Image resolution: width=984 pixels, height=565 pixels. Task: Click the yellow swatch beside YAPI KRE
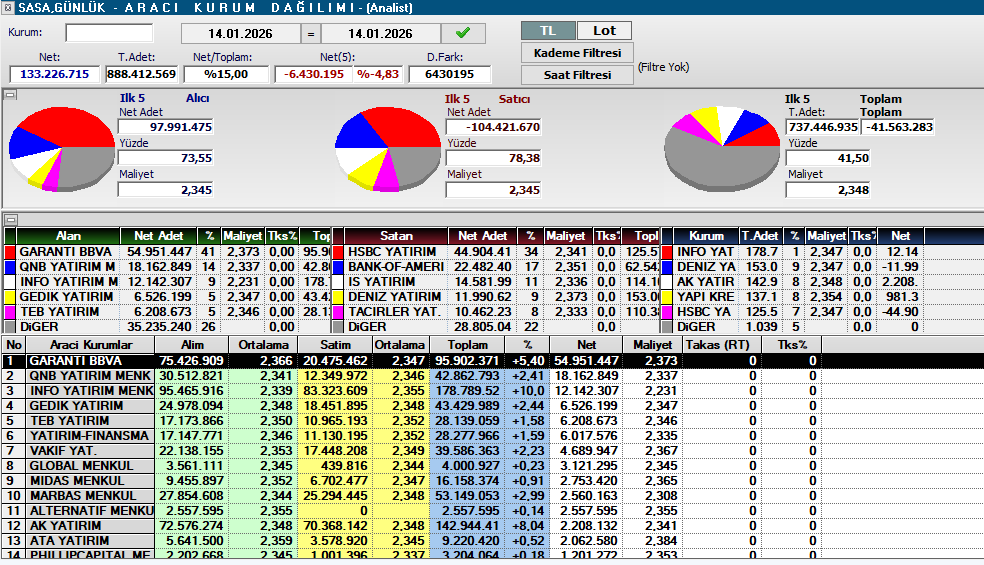(x=667, y=297)
